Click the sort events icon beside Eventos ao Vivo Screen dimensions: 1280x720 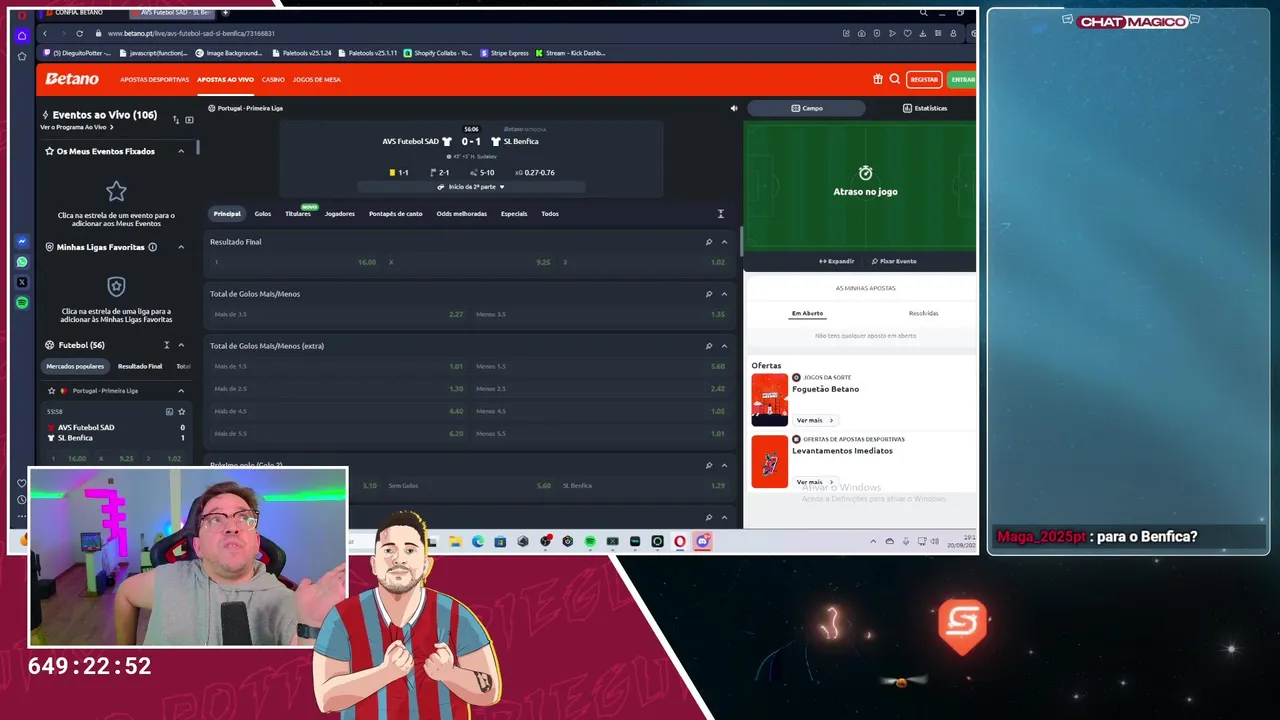176,120
